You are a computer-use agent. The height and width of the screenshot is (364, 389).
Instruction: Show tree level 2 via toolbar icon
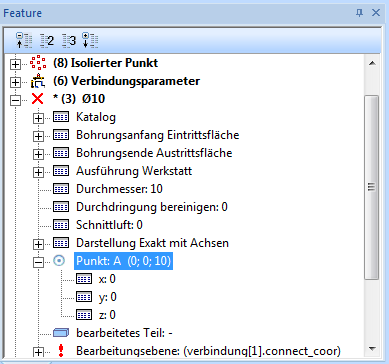tap(47, 41)
